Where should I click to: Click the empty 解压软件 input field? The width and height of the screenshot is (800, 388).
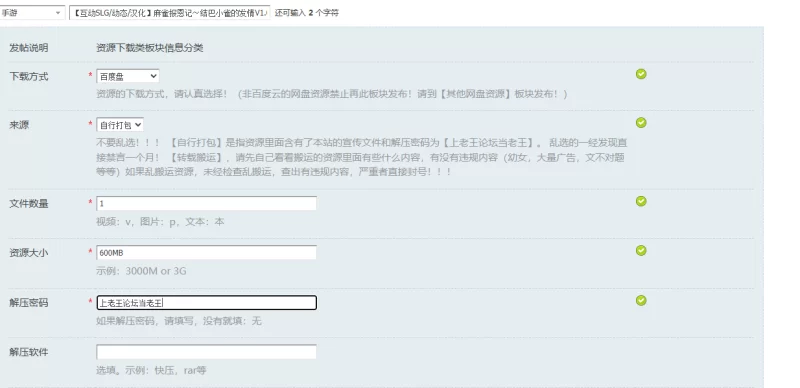[206, 352]
